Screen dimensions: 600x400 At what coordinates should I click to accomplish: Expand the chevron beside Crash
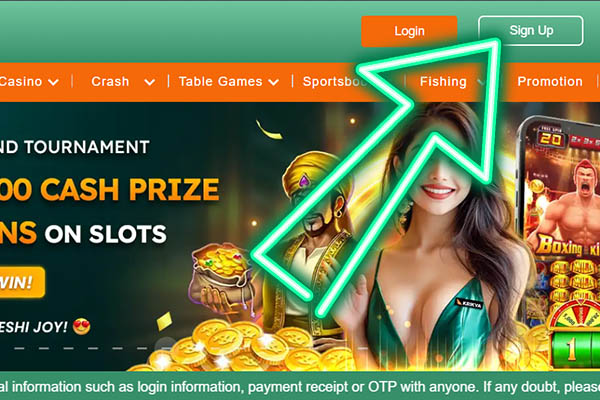point(150,82)
